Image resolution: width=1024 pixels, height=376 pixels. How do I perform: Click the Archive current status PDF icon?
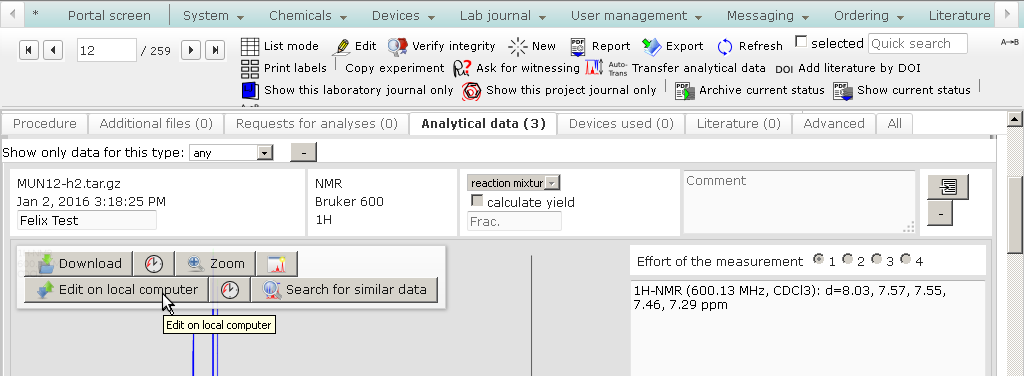point(684,90)
